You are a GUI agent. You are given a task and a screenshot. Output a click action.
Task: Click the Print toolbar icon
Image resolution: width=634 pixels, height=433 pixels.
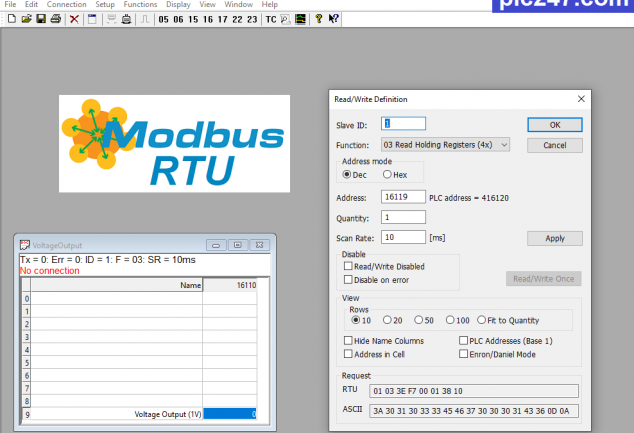click(56, 19)
